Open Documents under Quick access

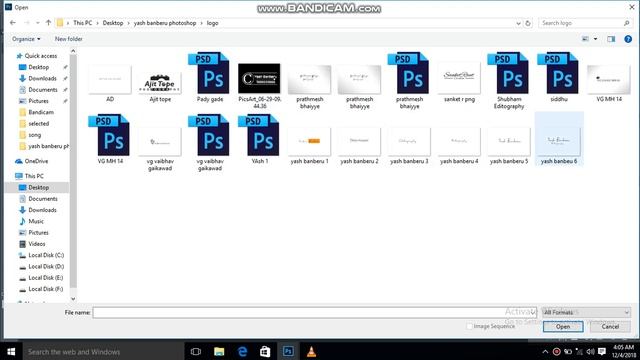(x=42, y=90)
